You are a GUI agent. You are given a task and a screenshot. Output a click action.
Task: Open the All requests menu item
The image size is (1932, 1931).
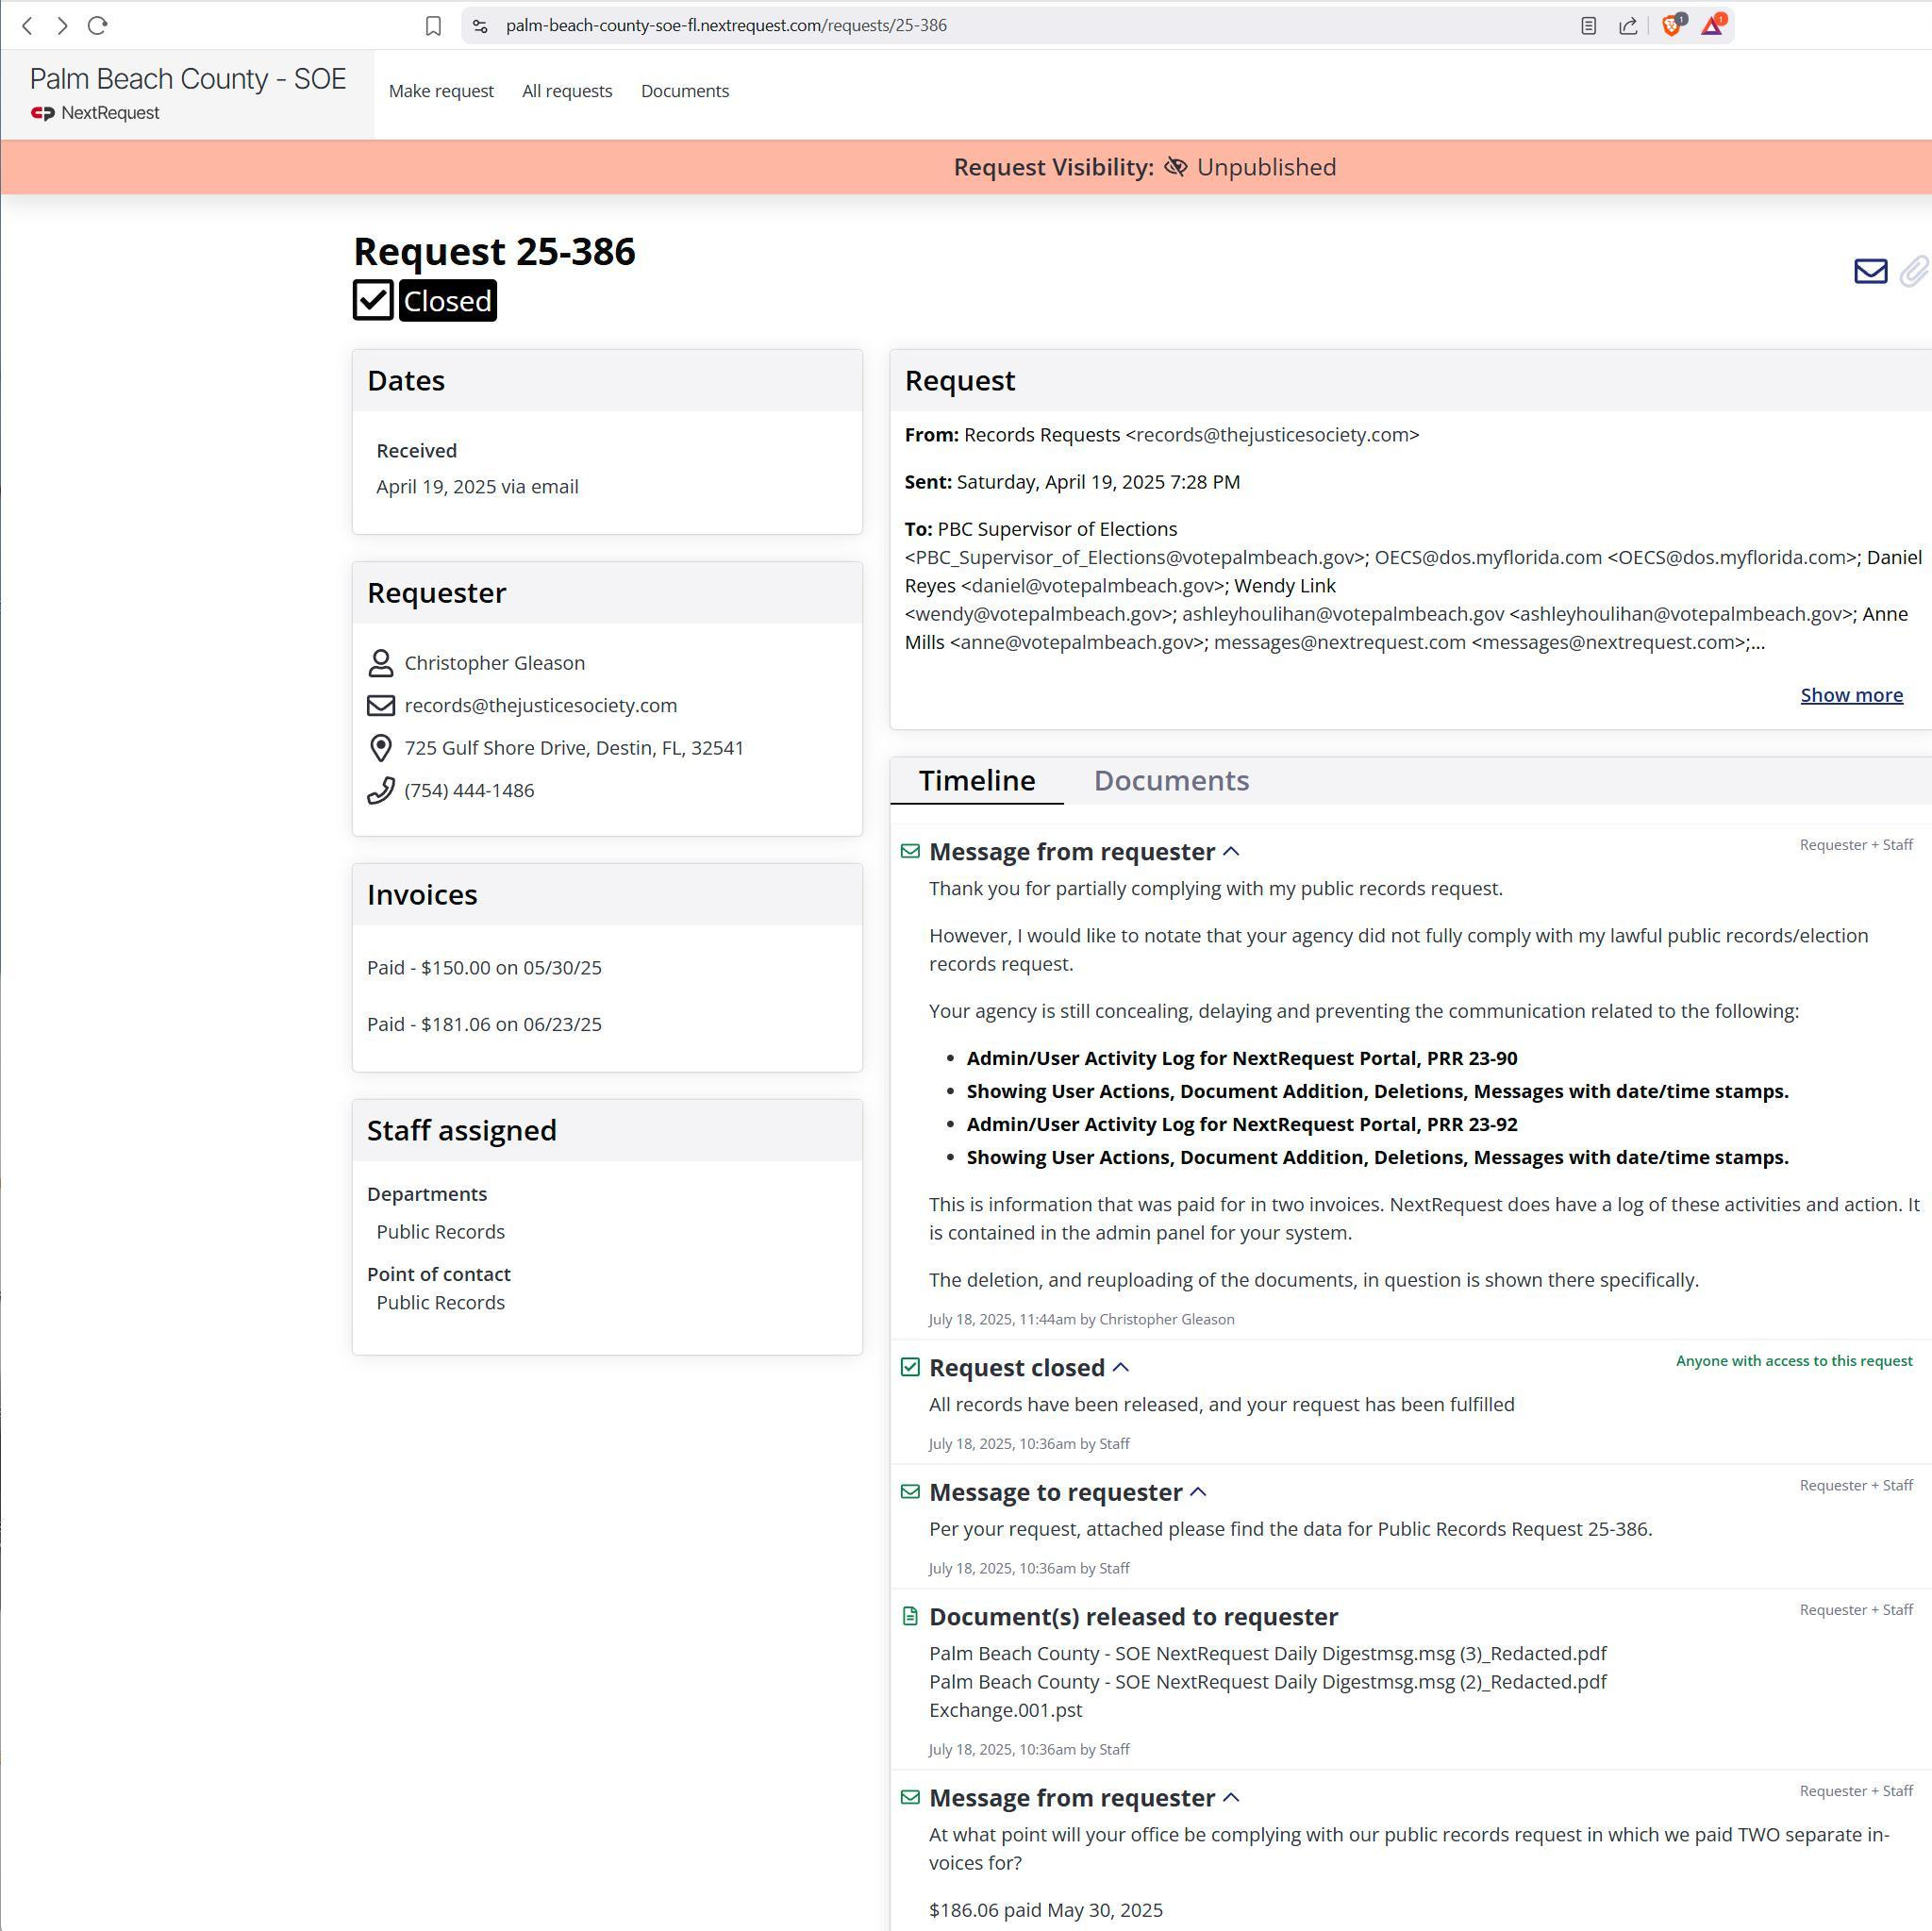pyautogui.click(x=567, y=91)
